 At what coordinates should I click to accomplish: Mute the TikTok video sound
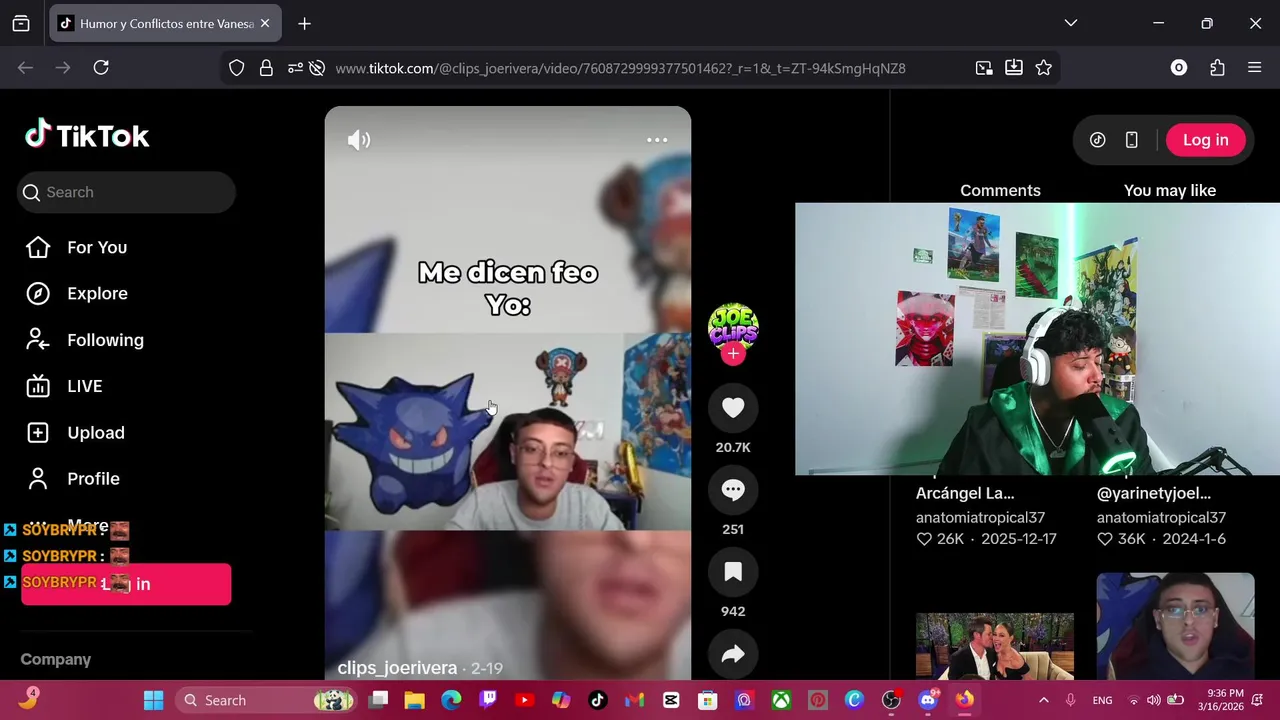(x=359, y=140)
